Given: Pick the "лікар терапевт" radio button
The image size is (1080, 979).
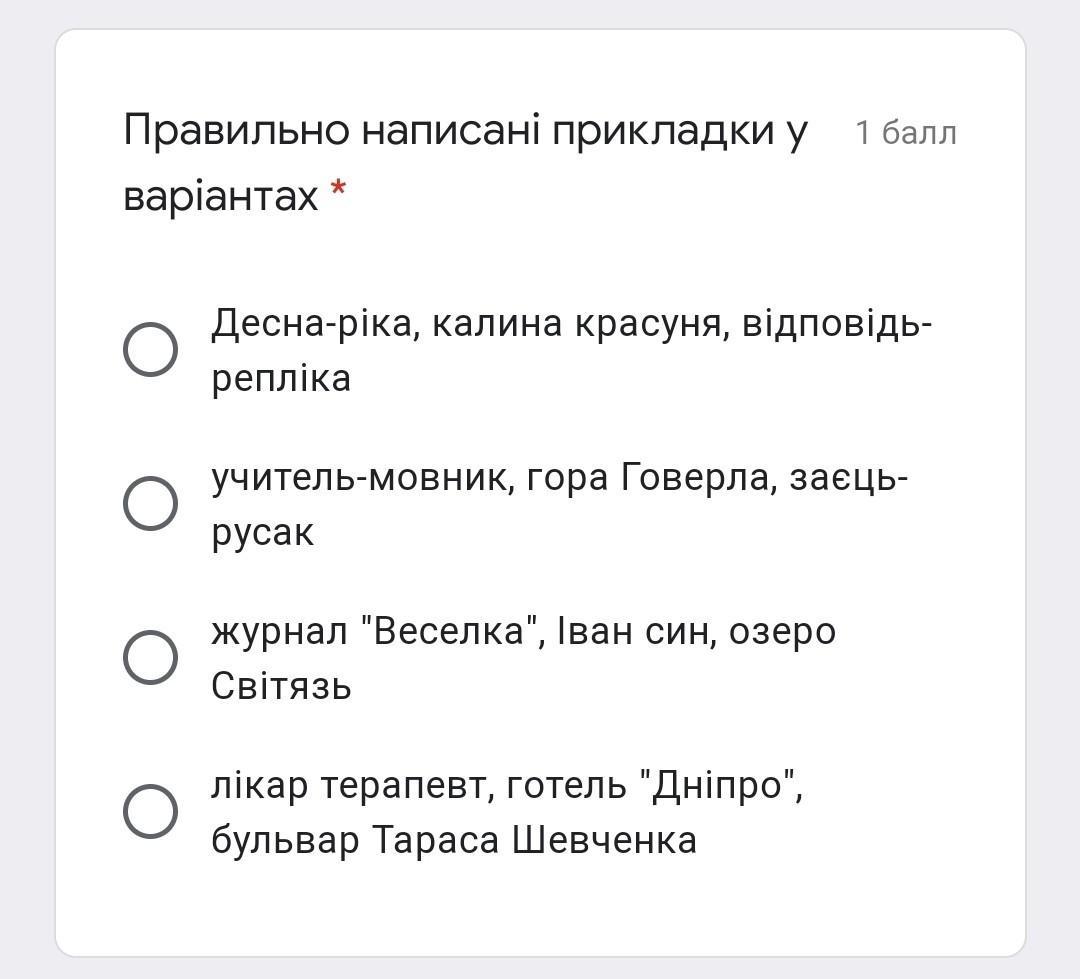Looking at the screenshot, I should click(x=150, y=811).
